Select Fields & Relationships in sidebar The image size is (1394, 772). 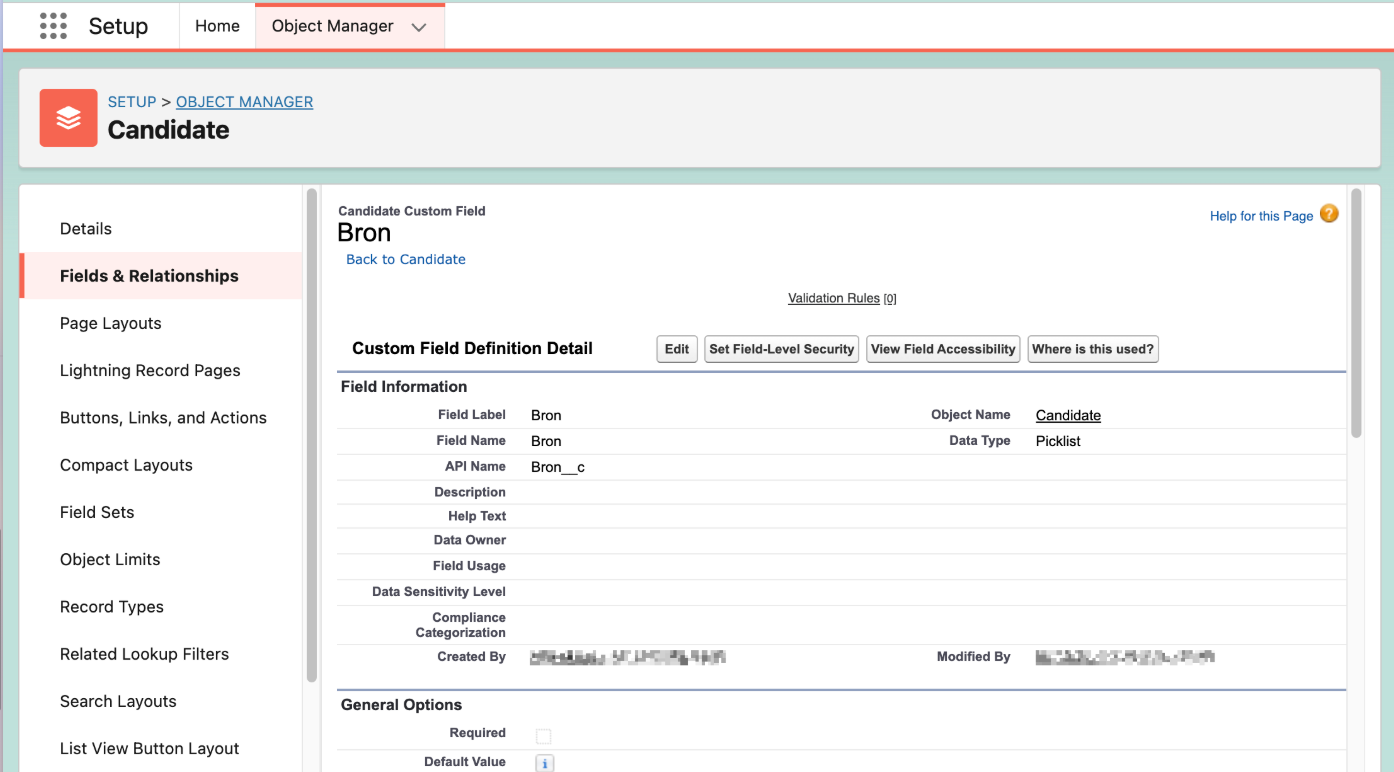(161, 276)
